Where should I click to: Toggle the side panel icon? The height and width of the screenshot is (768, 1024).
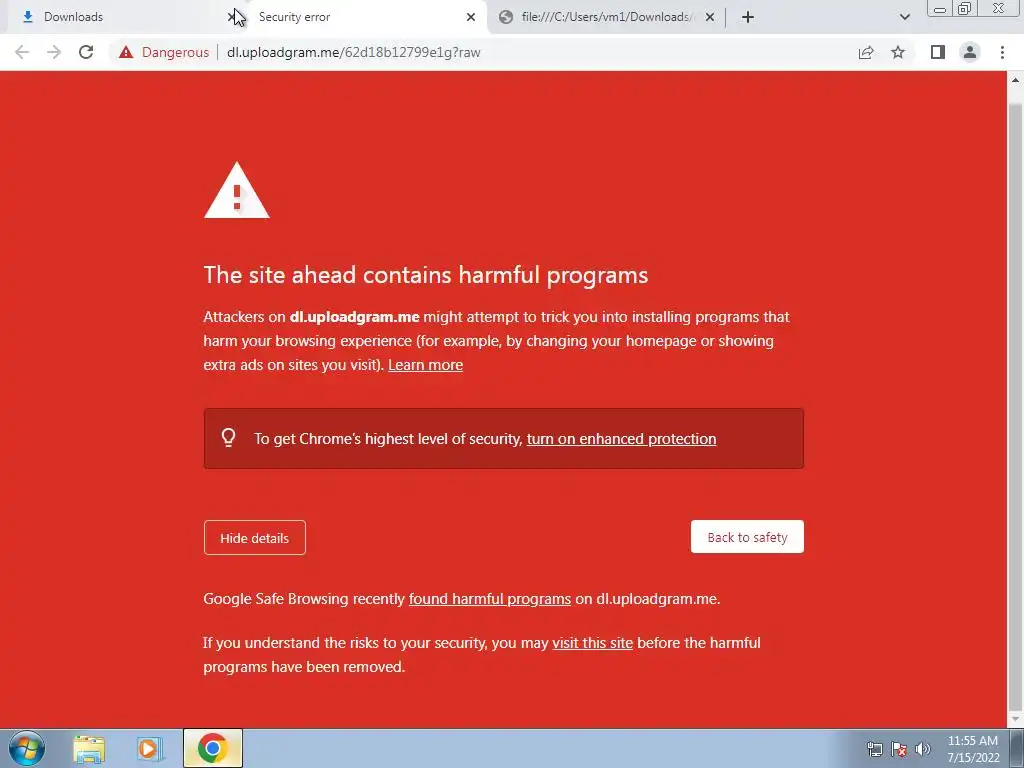point(938,52)
